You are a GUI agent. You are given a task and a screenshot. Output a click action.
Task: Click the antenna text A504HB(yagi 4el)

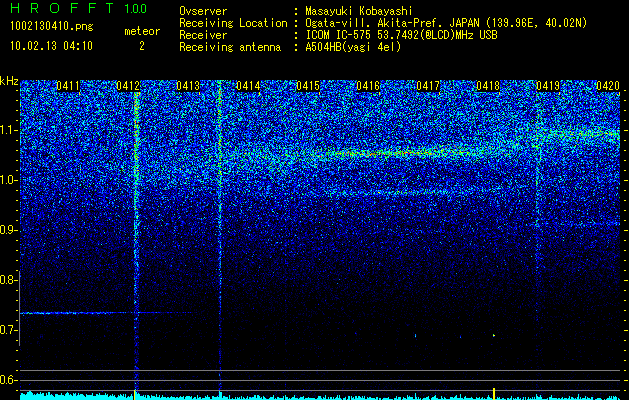coord(353,47)
